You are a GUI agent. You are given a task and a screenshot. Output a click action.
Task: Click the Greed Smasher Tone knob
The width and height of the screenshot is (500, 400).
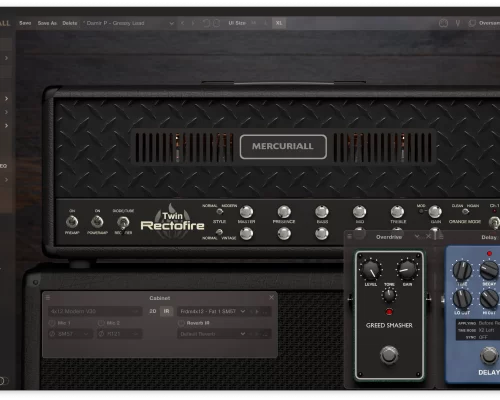[389, 295]
